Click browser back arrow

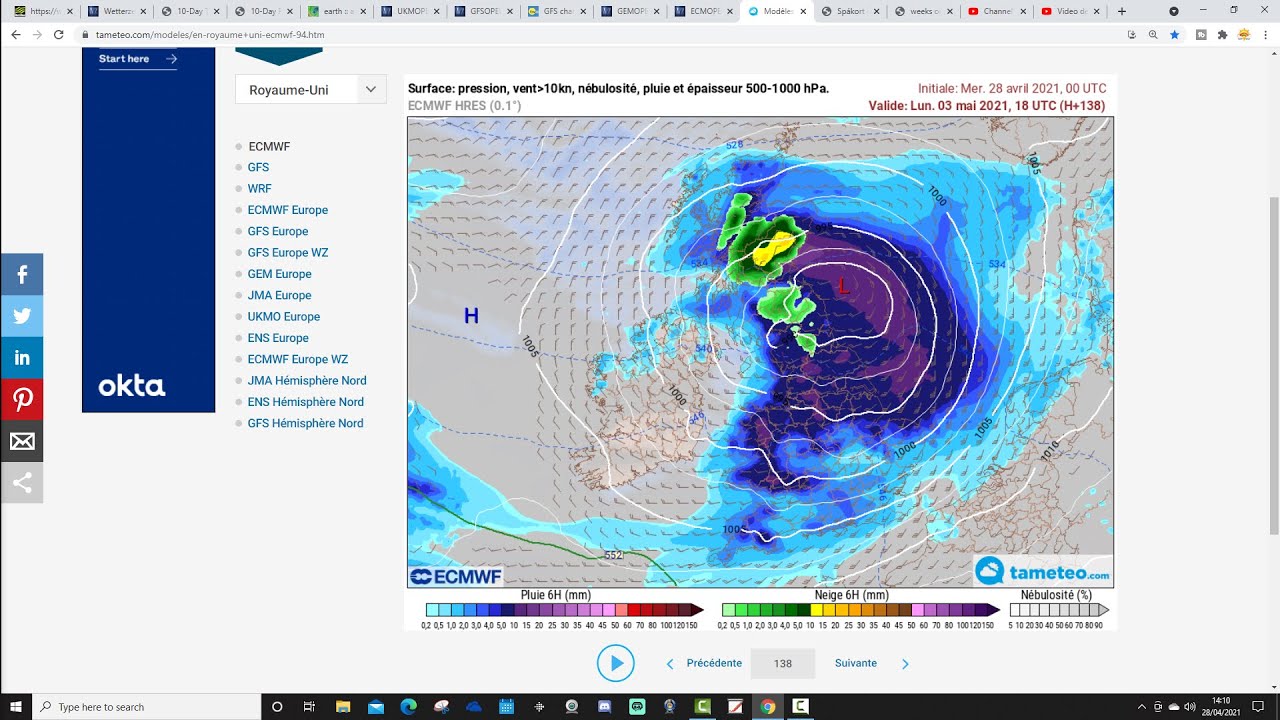[15, 34]
